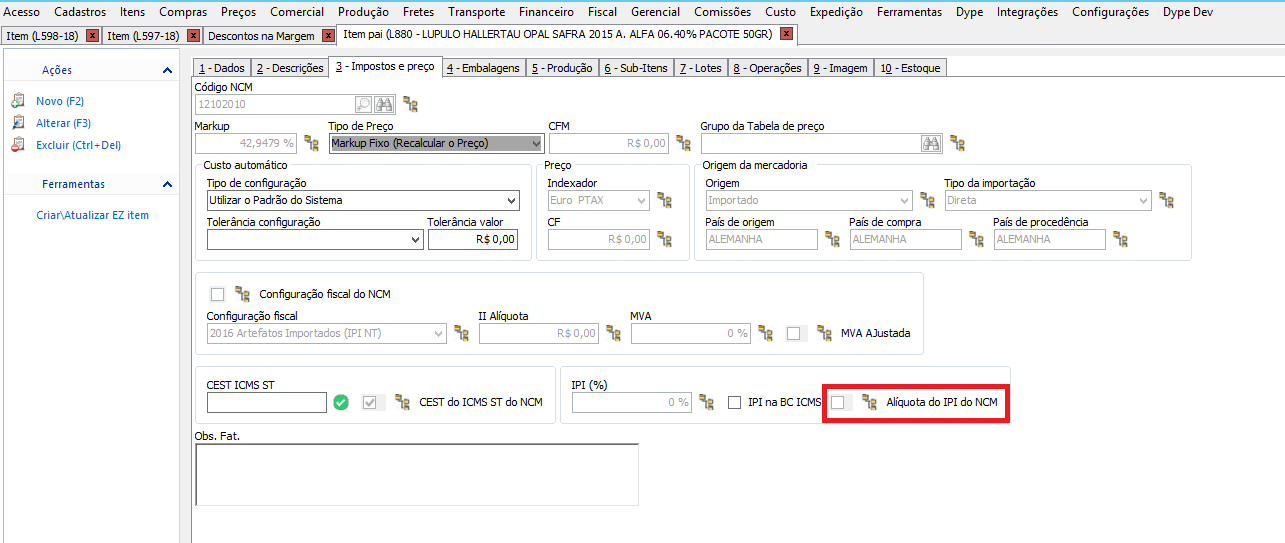1285x543 pixels.
Task: Click hierarchy icon beside CEST do ICMS ST do NCM
Action: pos(402,402)
